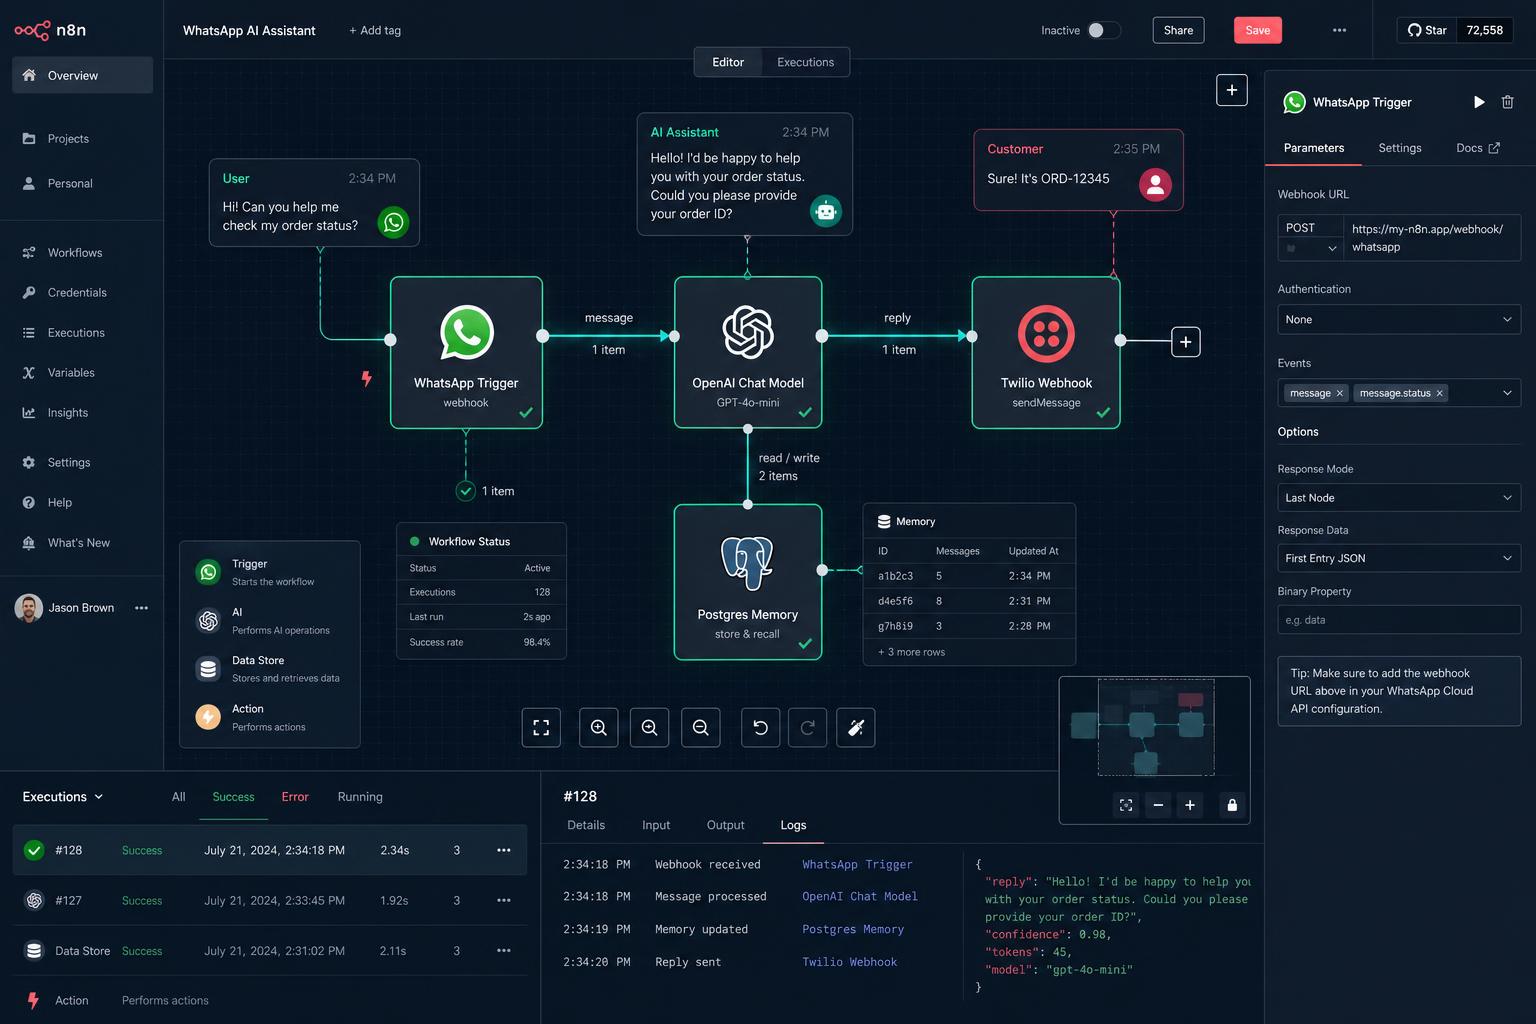Show the Input tab of execution #128

tap(656, 825)
